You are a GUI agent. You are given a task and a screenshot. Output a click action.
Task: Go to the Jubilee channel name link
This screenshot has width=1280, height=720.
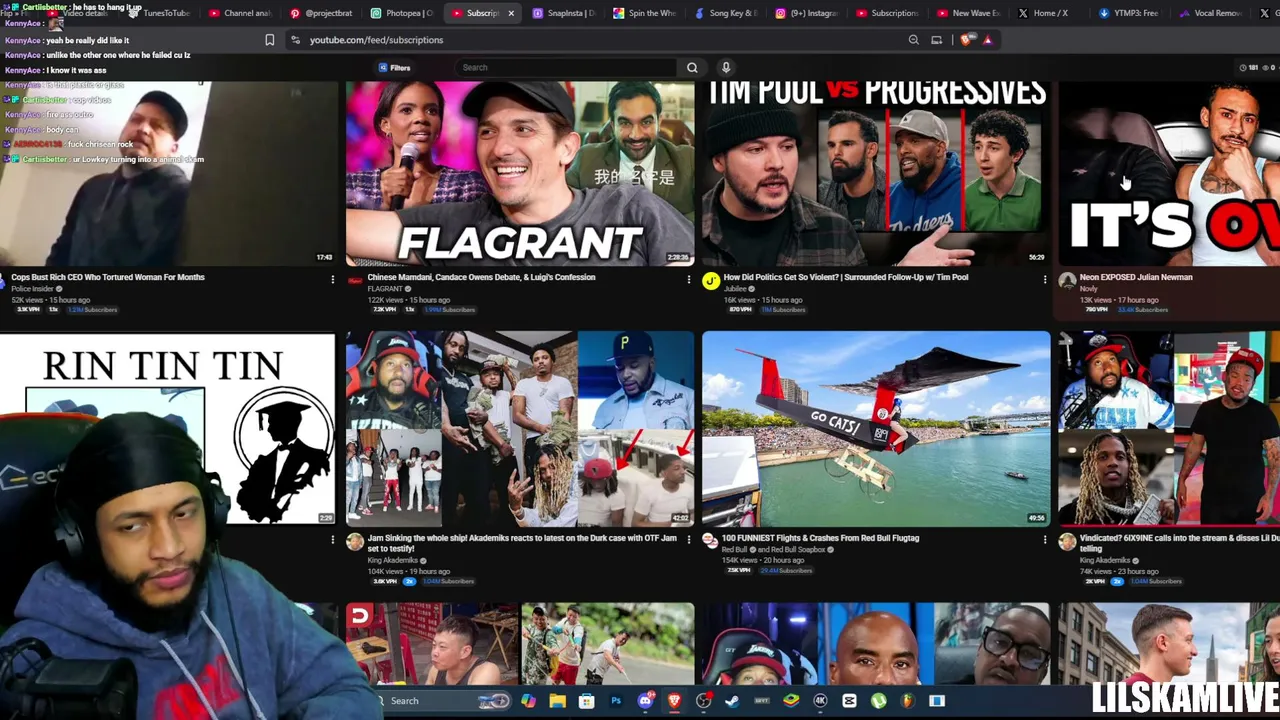735,289
